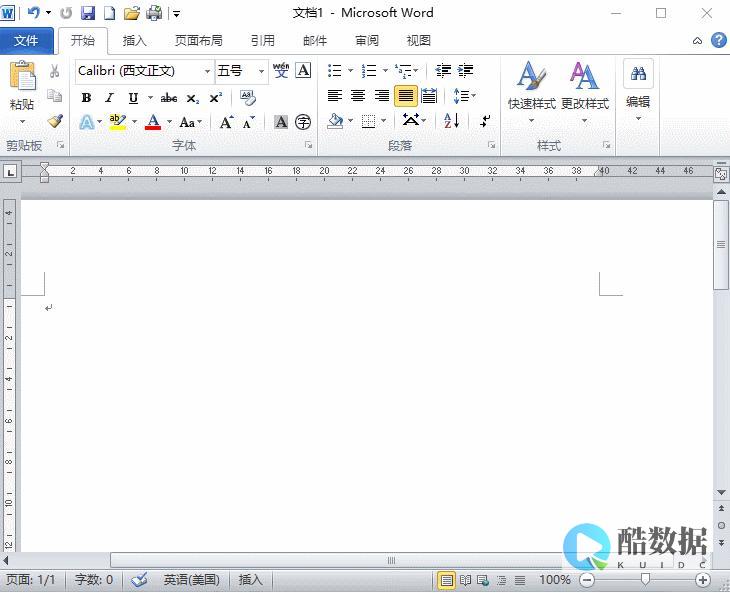Open customize quick access toolbar dropdown

point(176,14)
